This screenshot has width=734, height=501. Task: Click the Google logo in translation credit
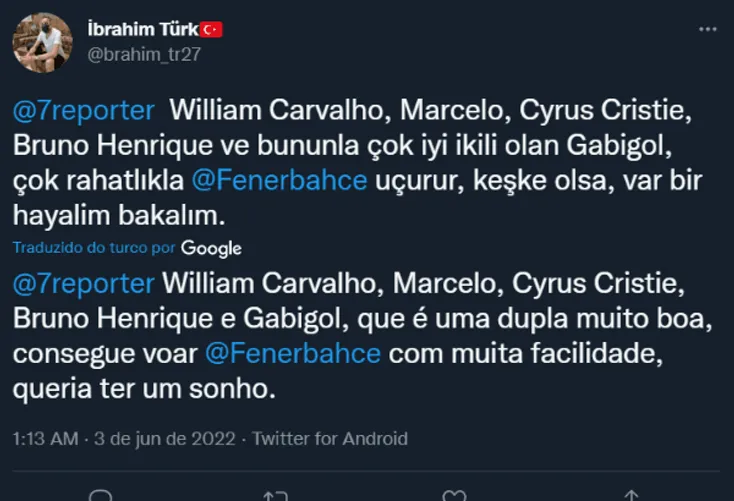211,247
